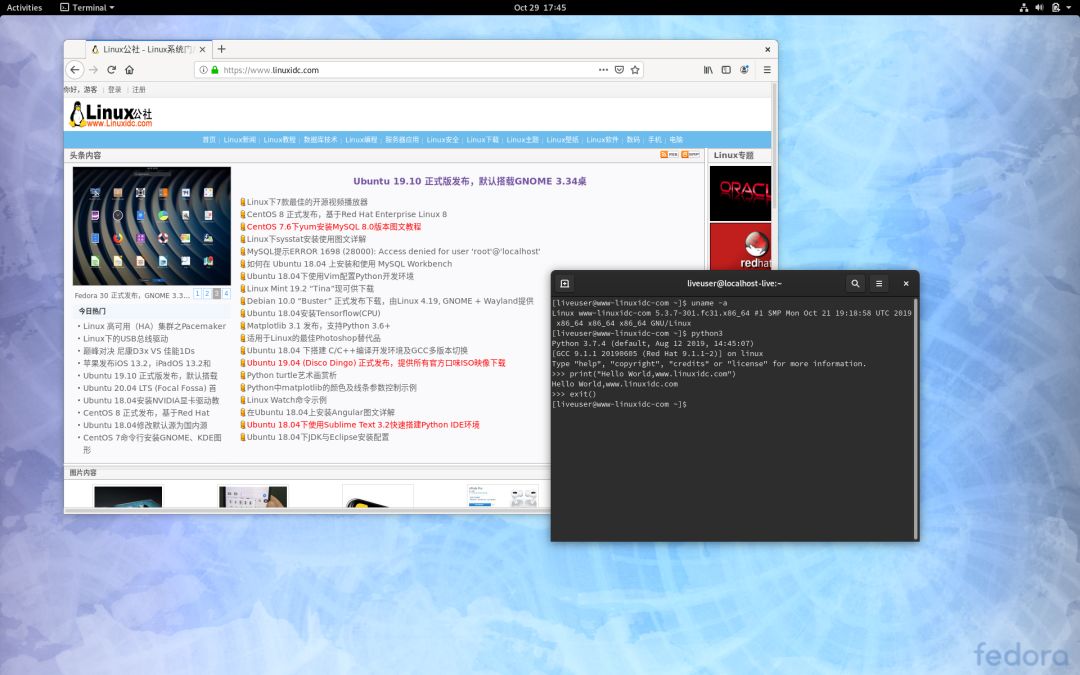Image resolution: width=1080 pixels, height=675 pixels.
Task: Save the page to Pocket
Action: coord(619,70)
